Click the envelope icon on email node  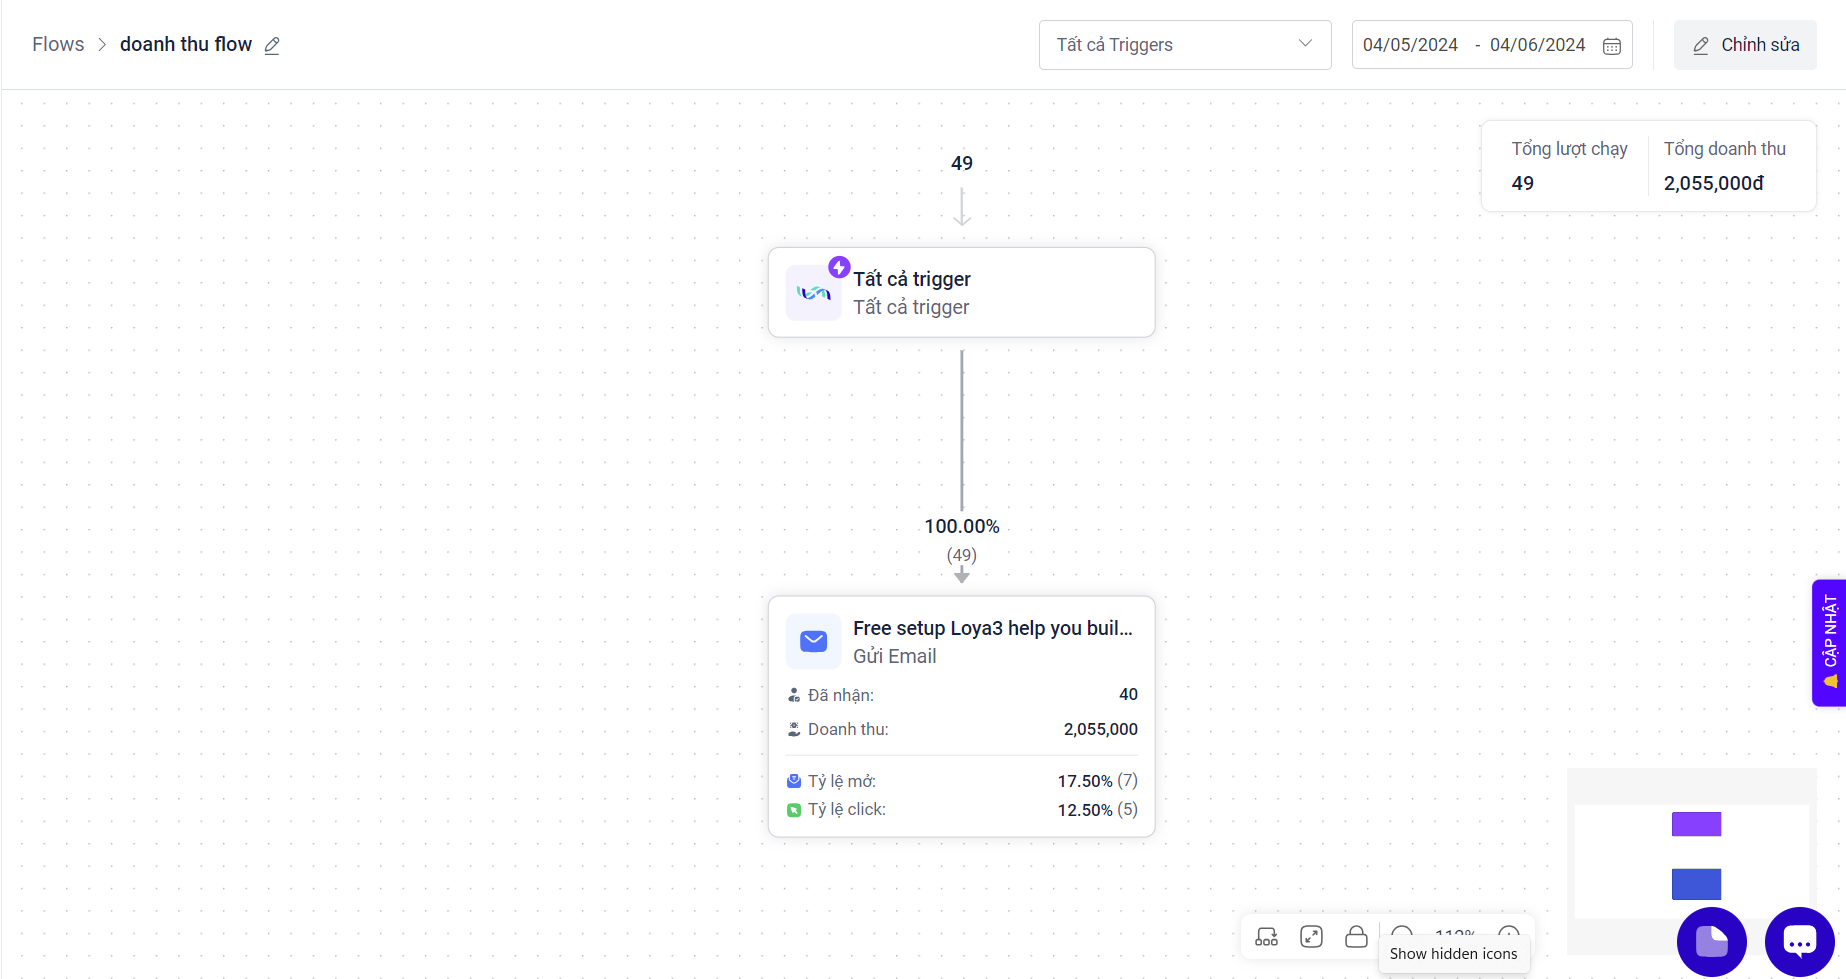[814, 641]
